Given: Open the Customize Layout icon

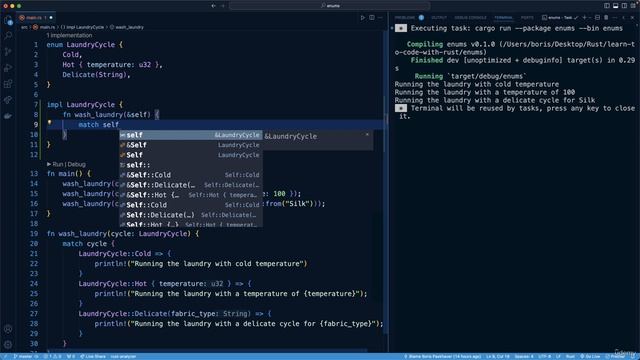Looking at the screenshot, I should point(633,6).
